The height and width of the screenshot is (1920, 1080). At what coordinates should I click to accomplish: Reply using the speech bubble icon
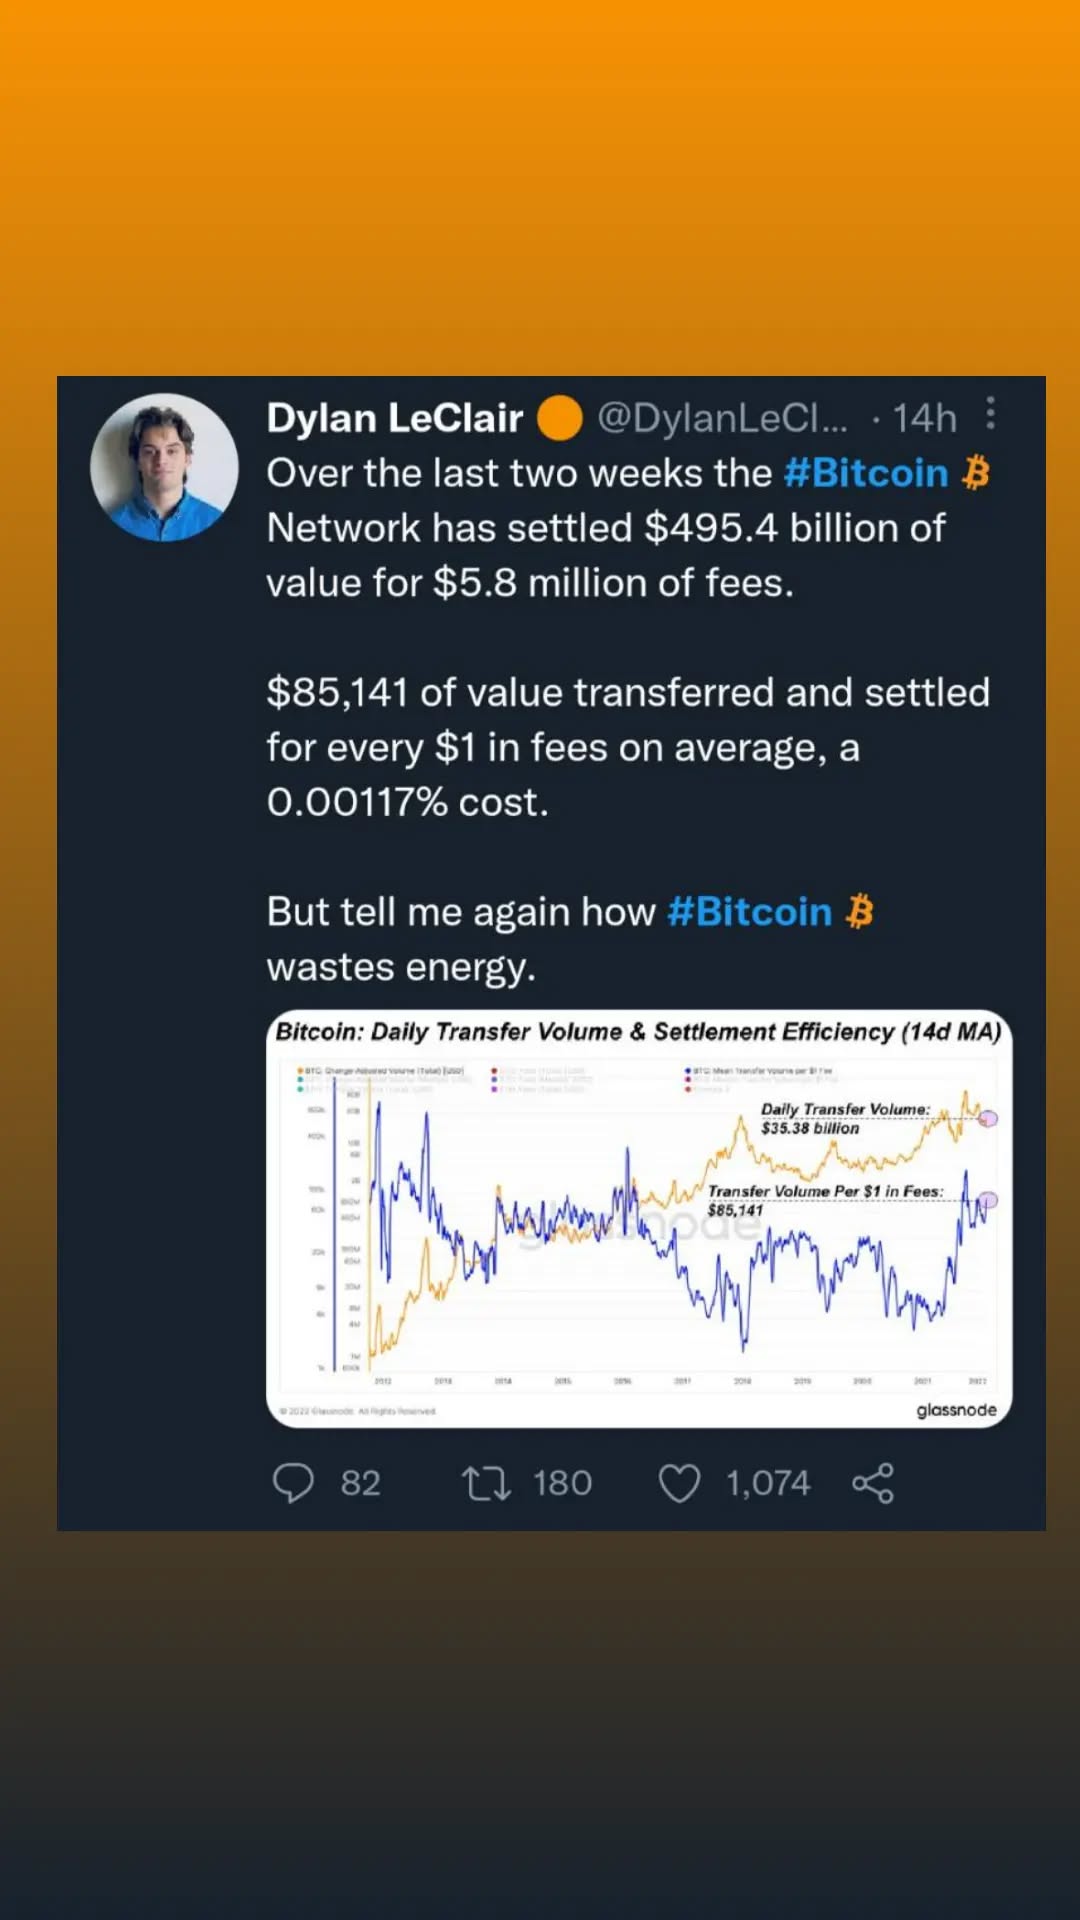[293, 1483]
